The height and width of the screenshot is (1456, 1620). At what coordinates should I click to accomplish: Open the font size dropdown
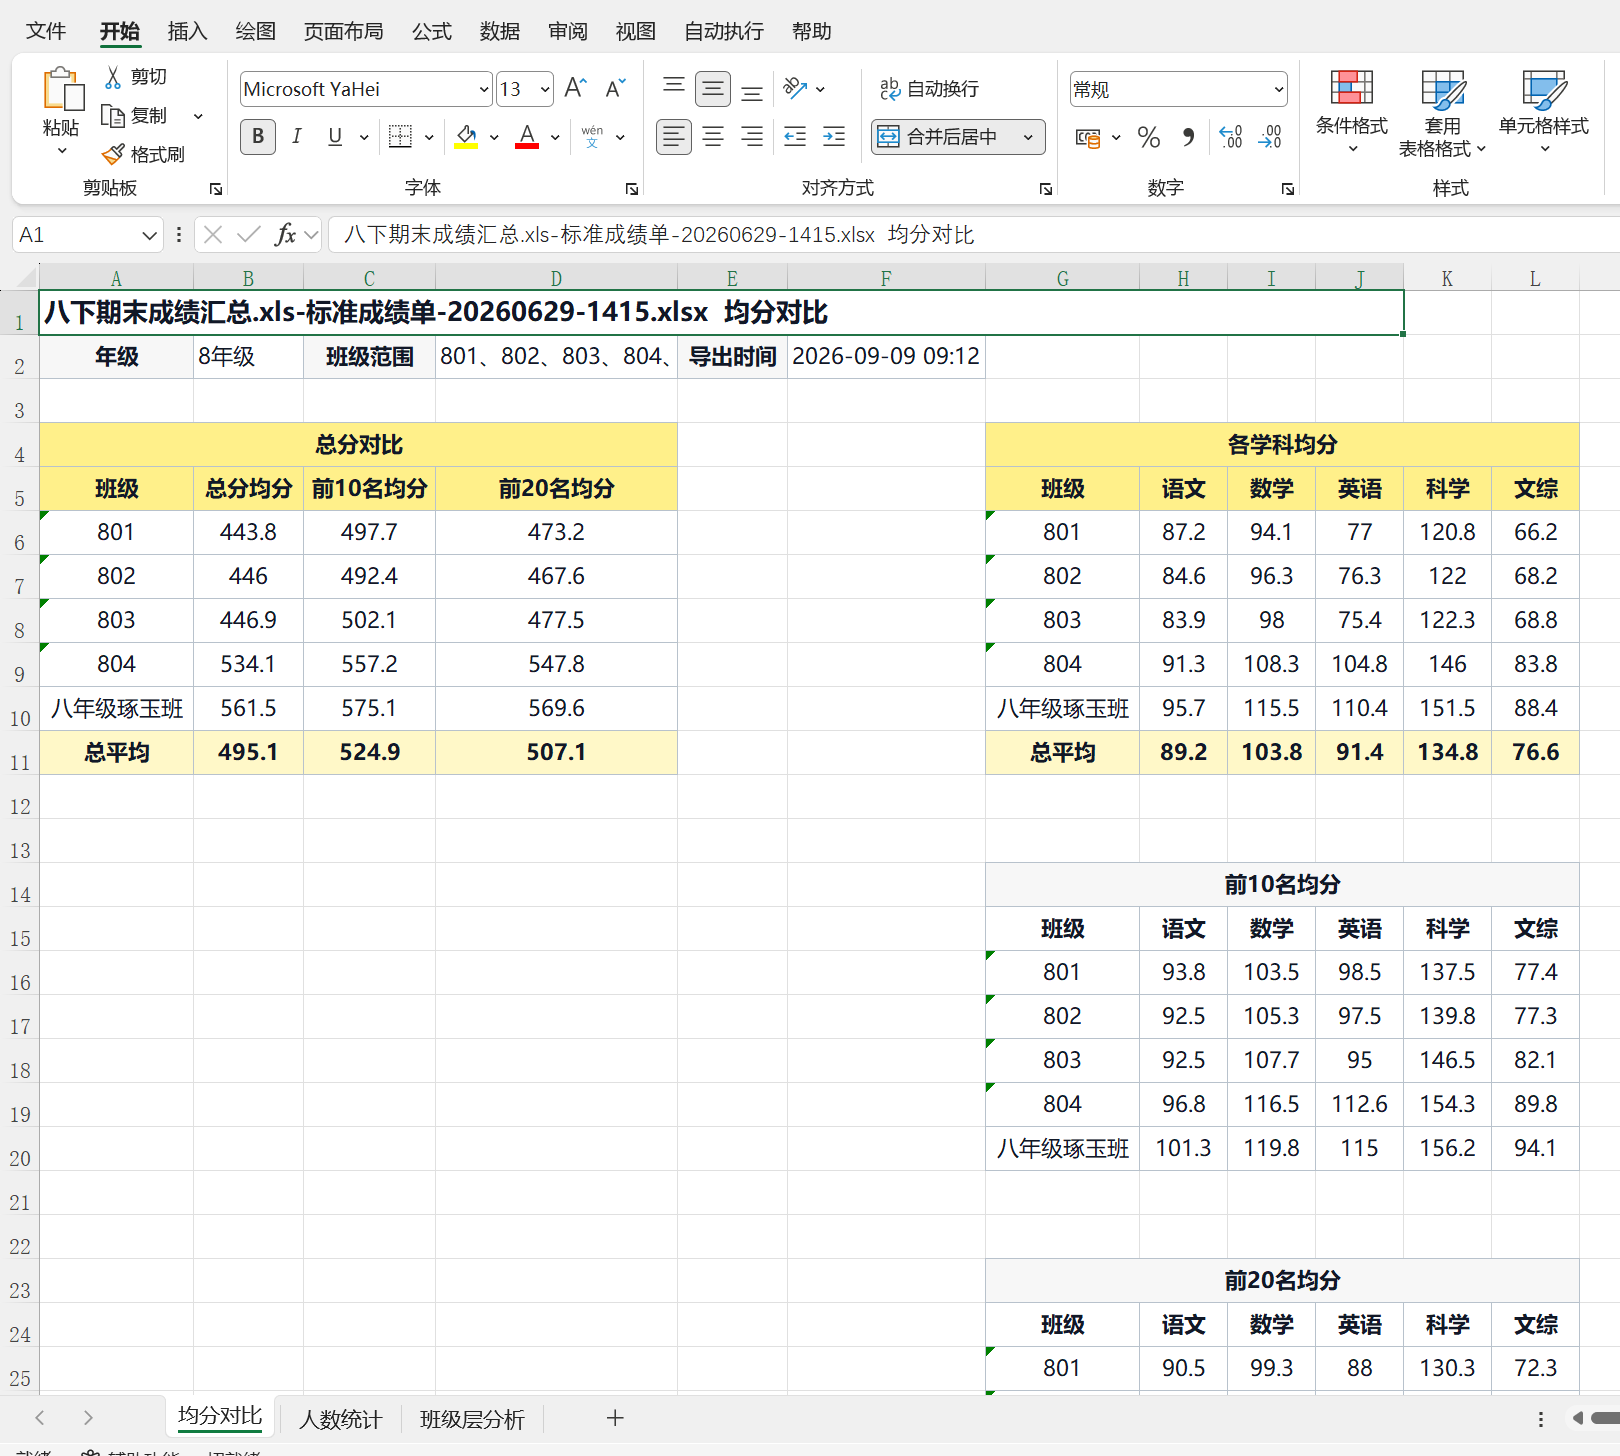(545, 89)
